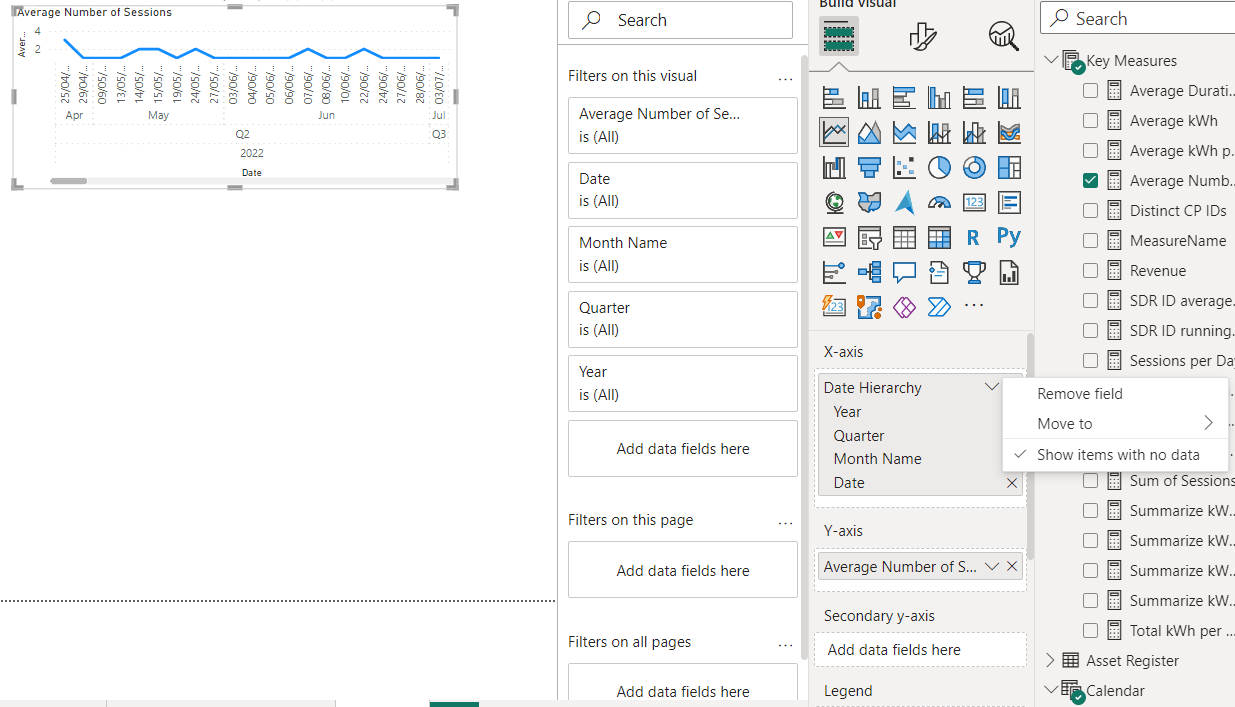Enable the Revenue measure checkbox
The image size is (1235, 707).
point(1090,271)
